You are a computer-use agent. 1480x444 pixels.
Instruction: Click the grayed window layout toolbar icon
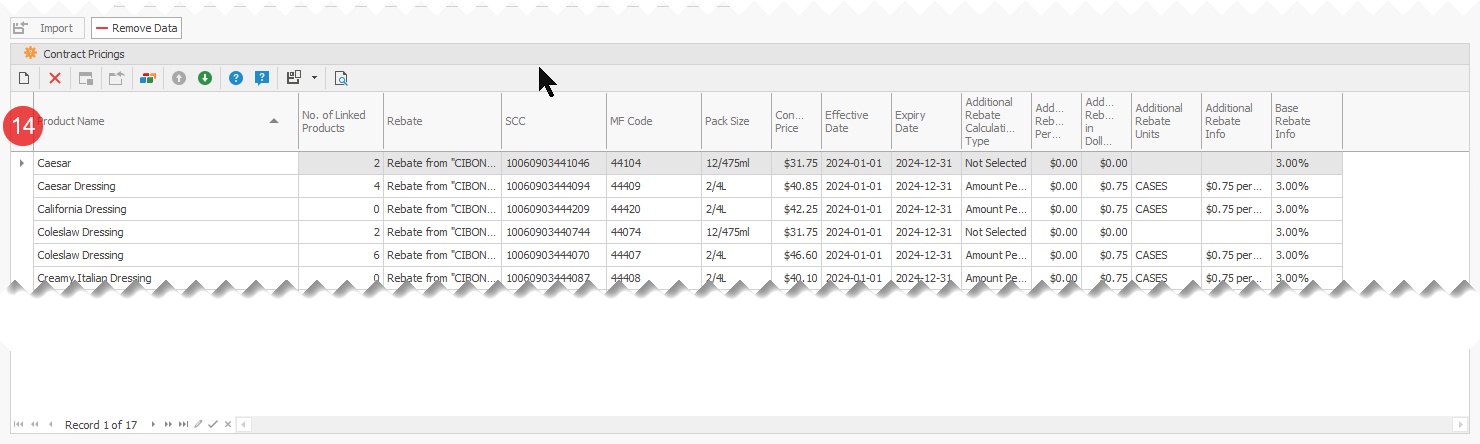[86, 78]
